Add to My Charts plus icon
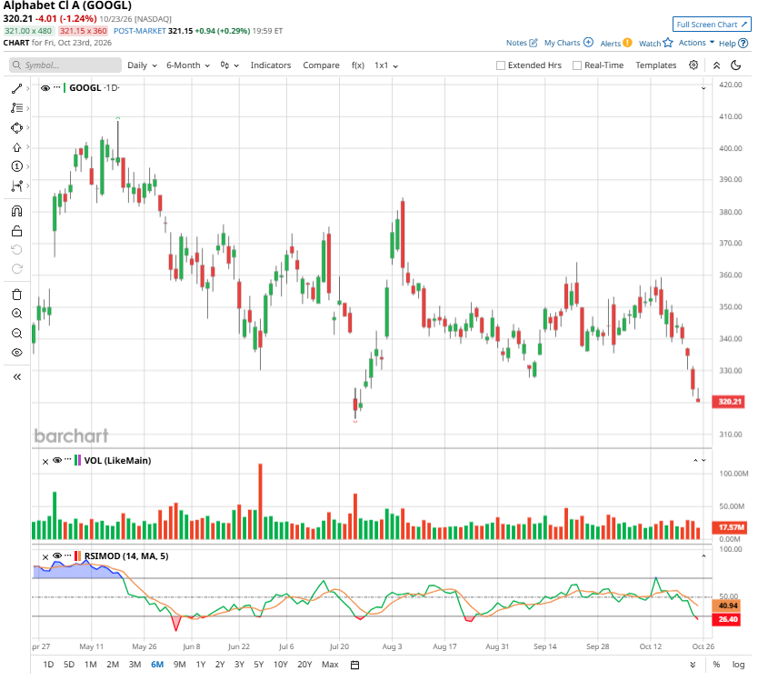 (588, 42)
